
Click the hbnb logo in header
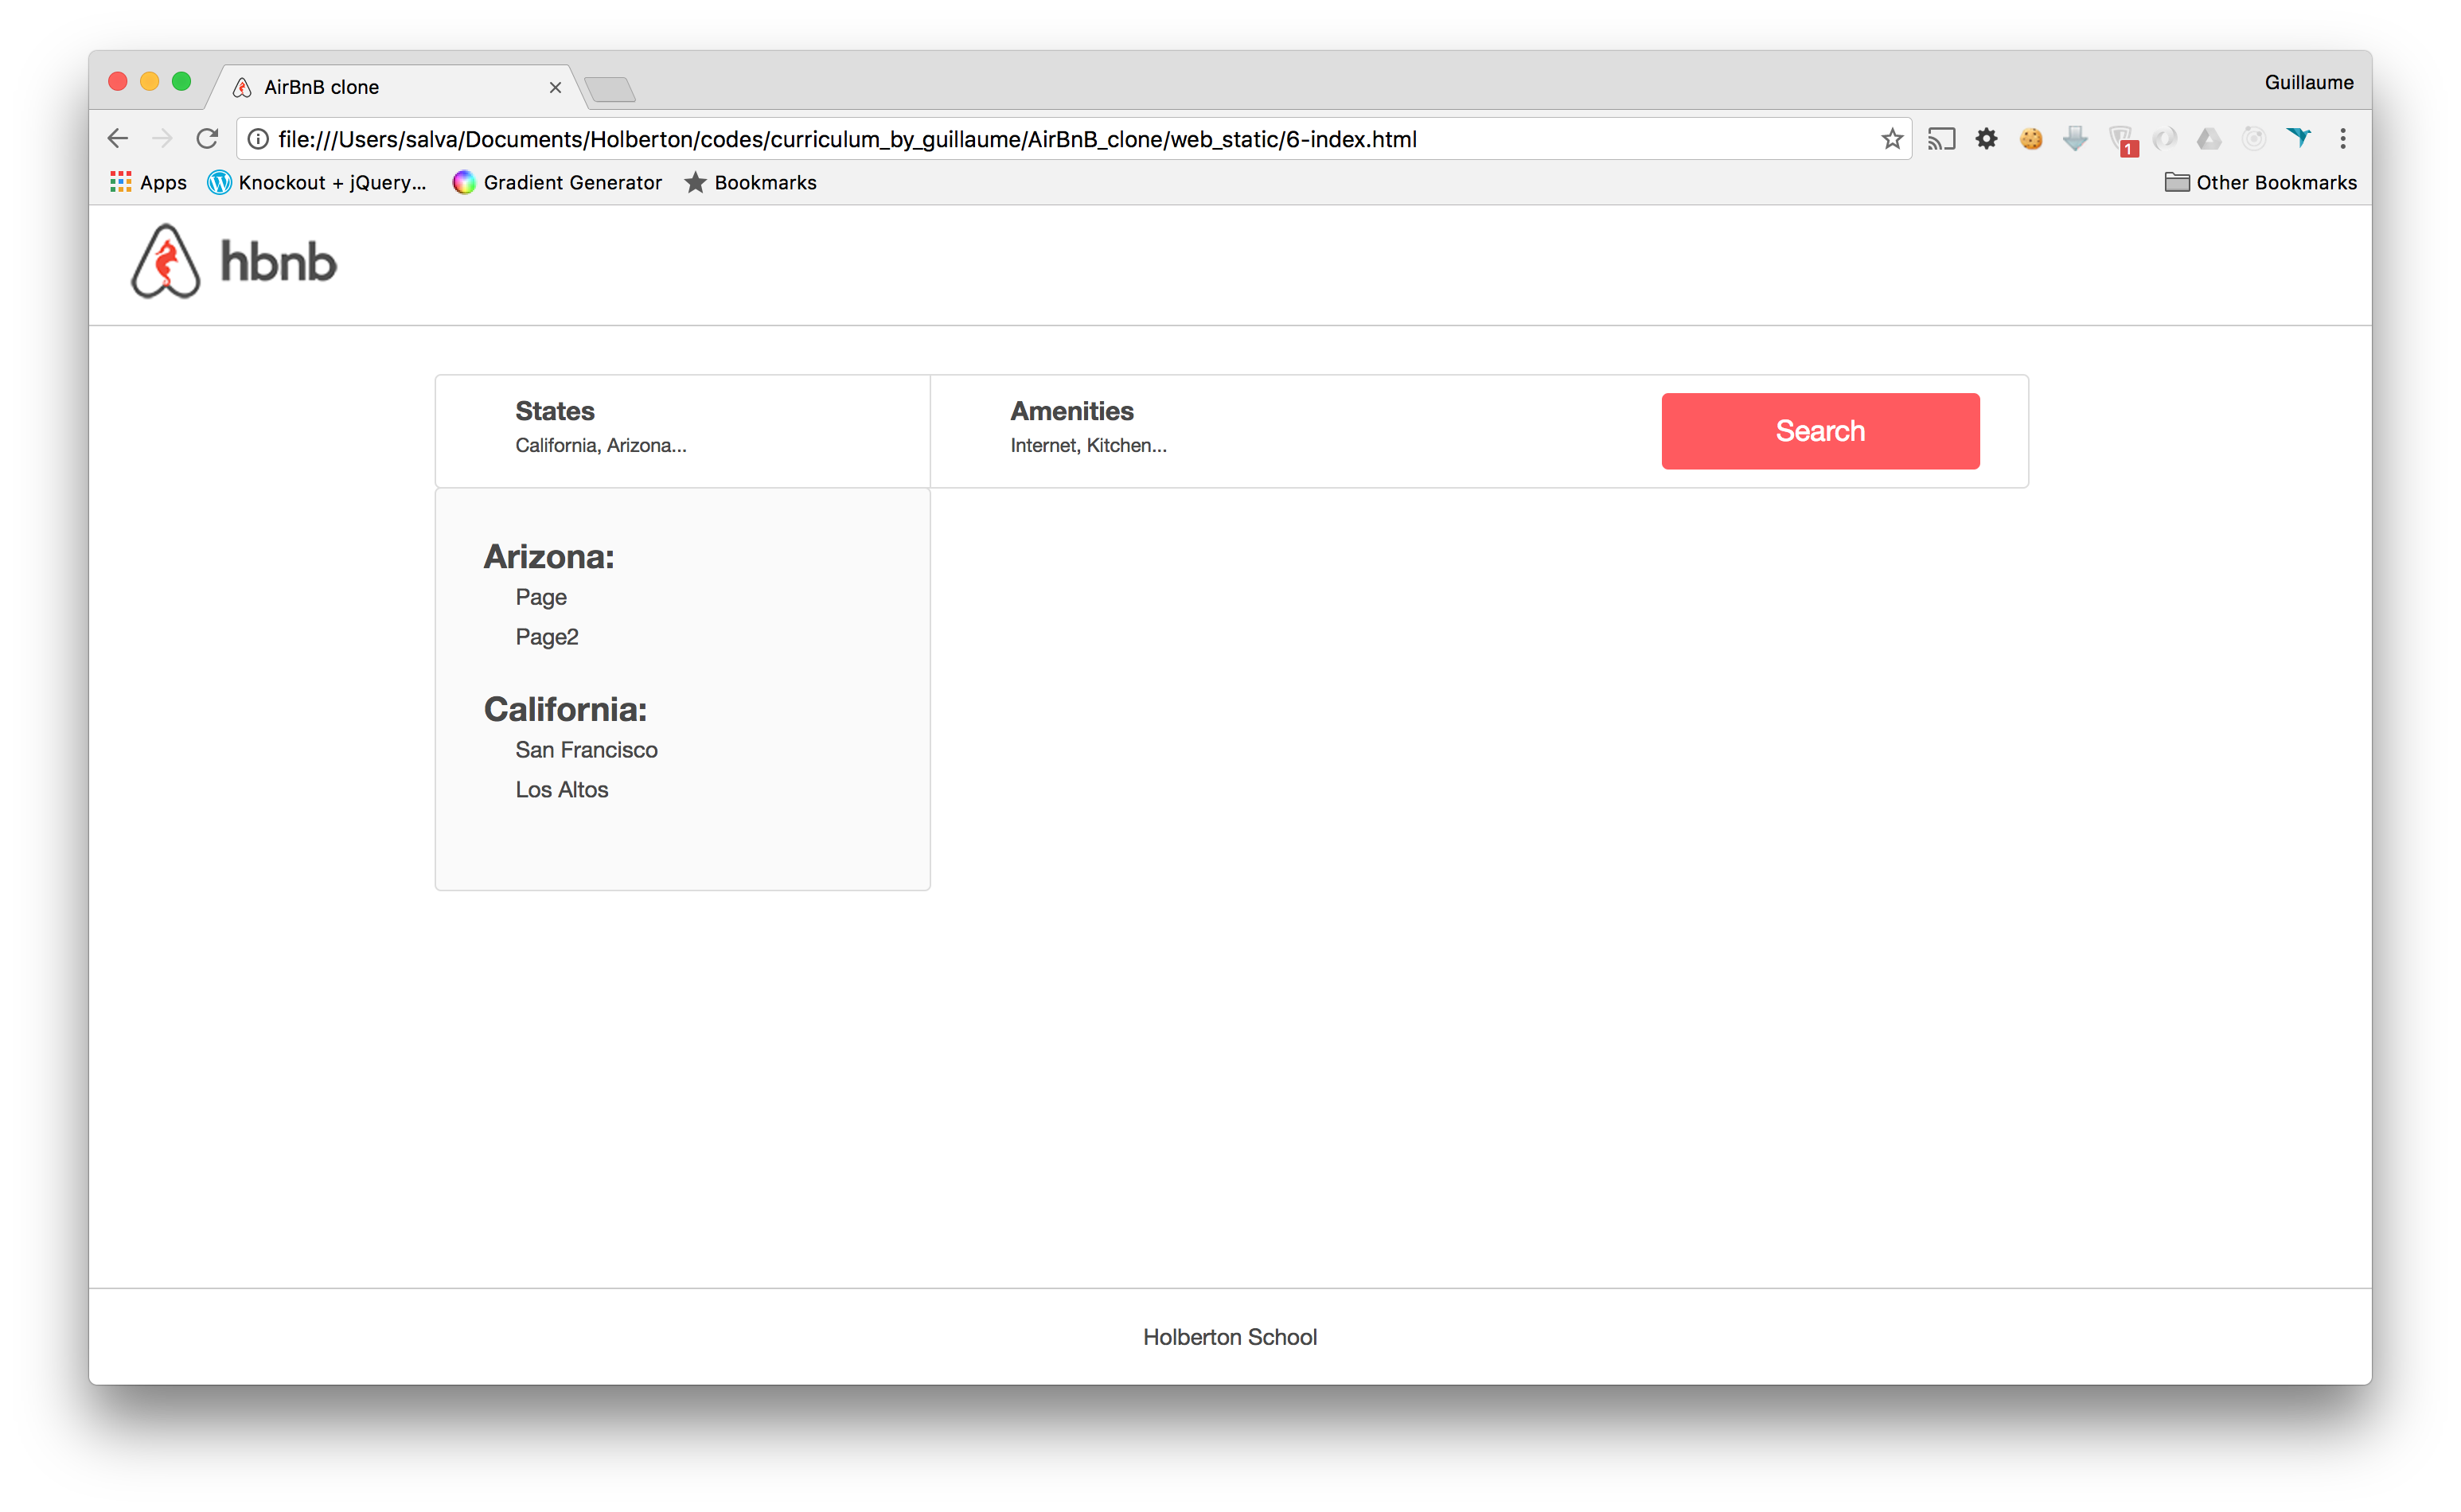tap(233, 262)
